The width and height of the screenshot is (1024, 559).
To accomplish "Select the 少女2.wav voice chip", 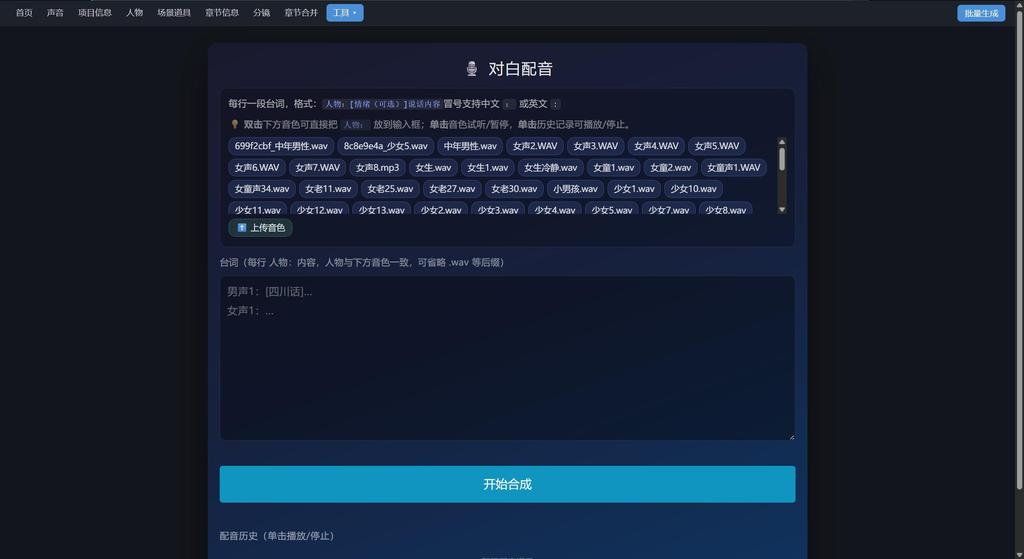I will (441, 210).
